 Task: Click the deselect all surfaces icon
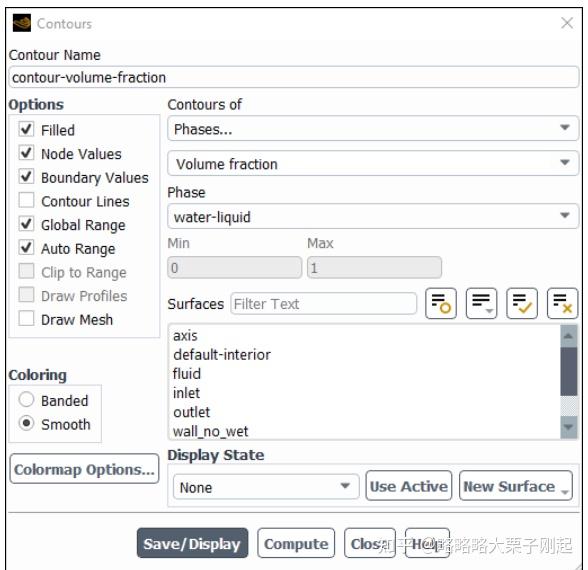[x=562, y=303]
